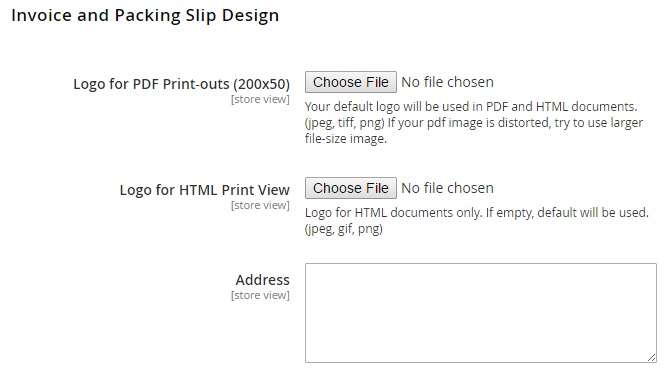Select the '(200x50)' size hint in label
The height and width of the screenshot is (375, 671).
[261, 84]
